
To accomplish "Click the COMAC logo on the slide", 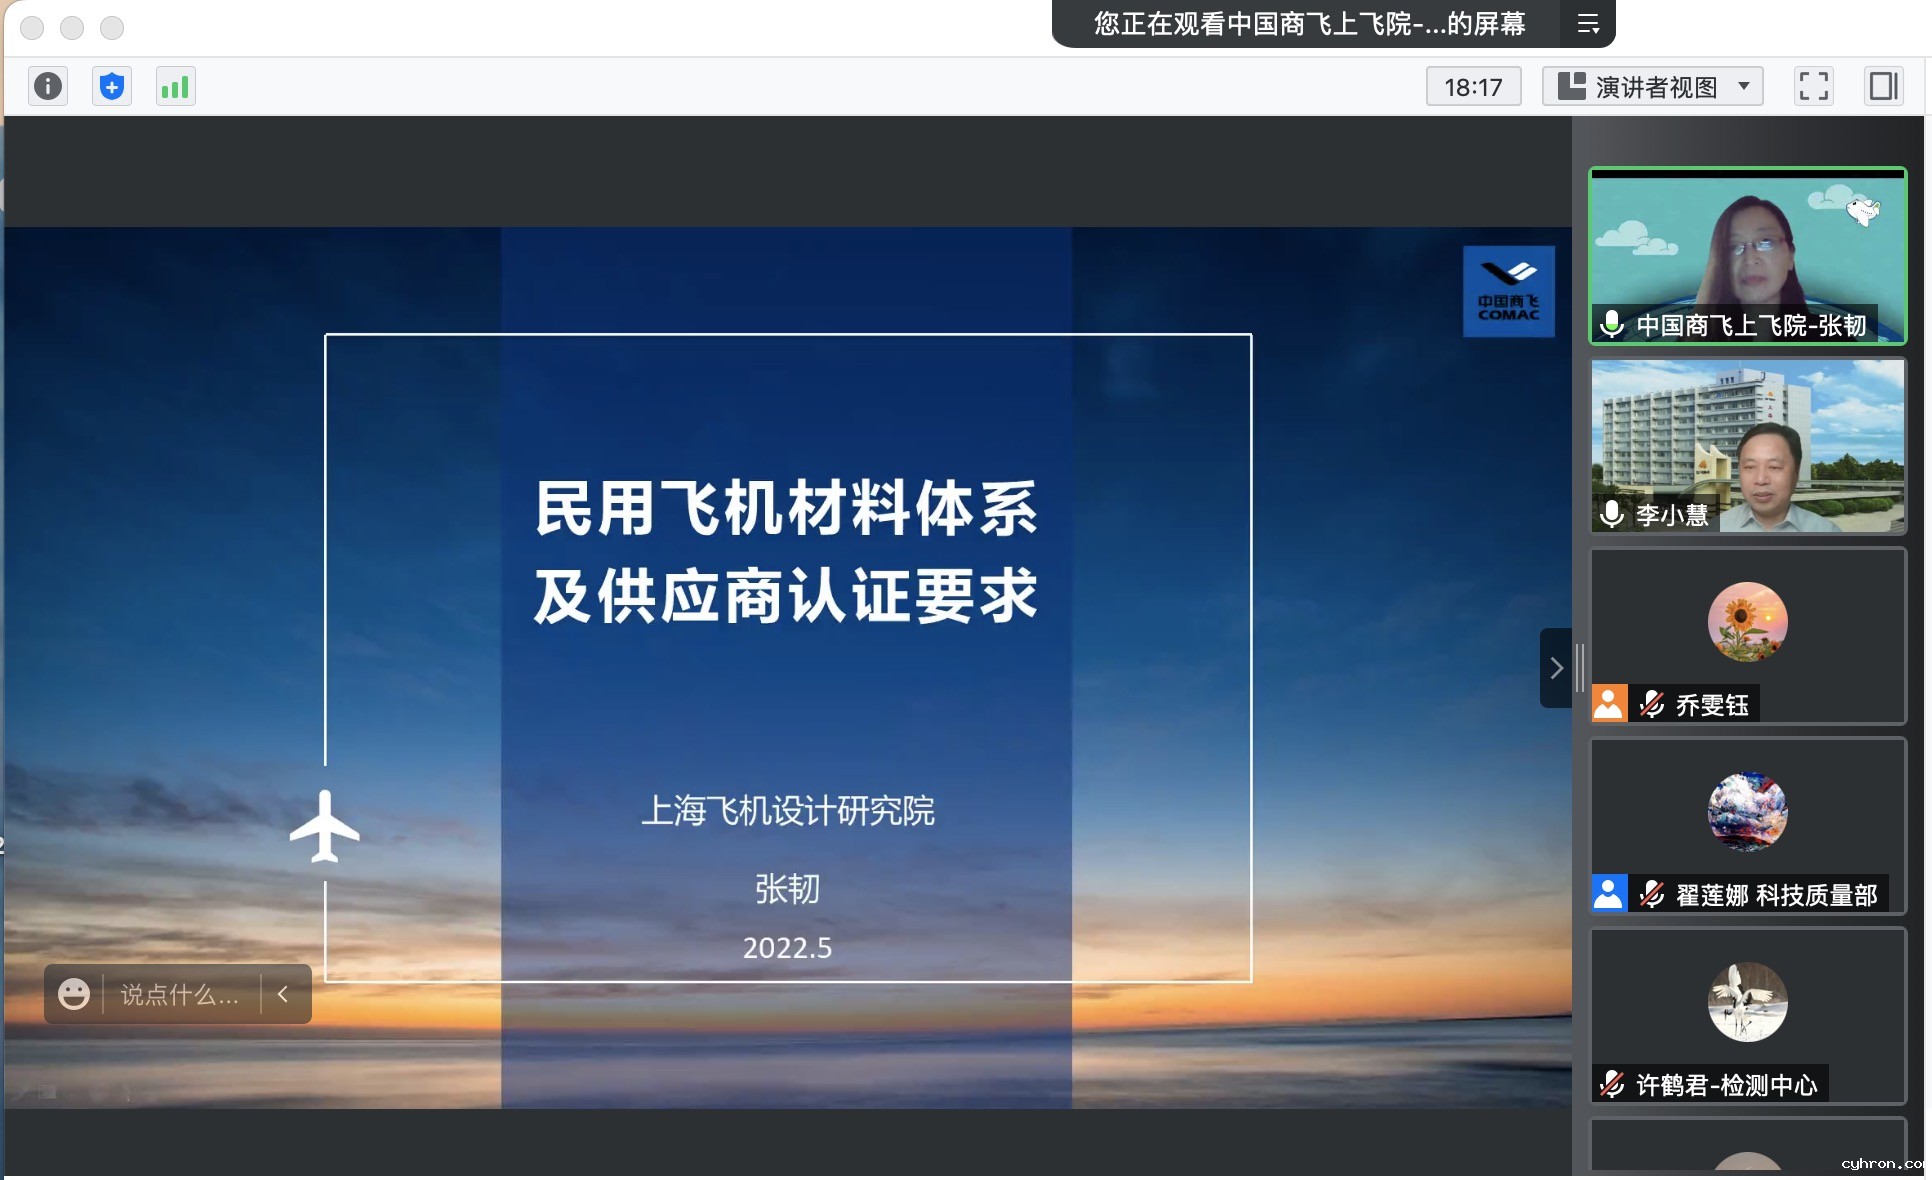I will tap(1508, 291).
